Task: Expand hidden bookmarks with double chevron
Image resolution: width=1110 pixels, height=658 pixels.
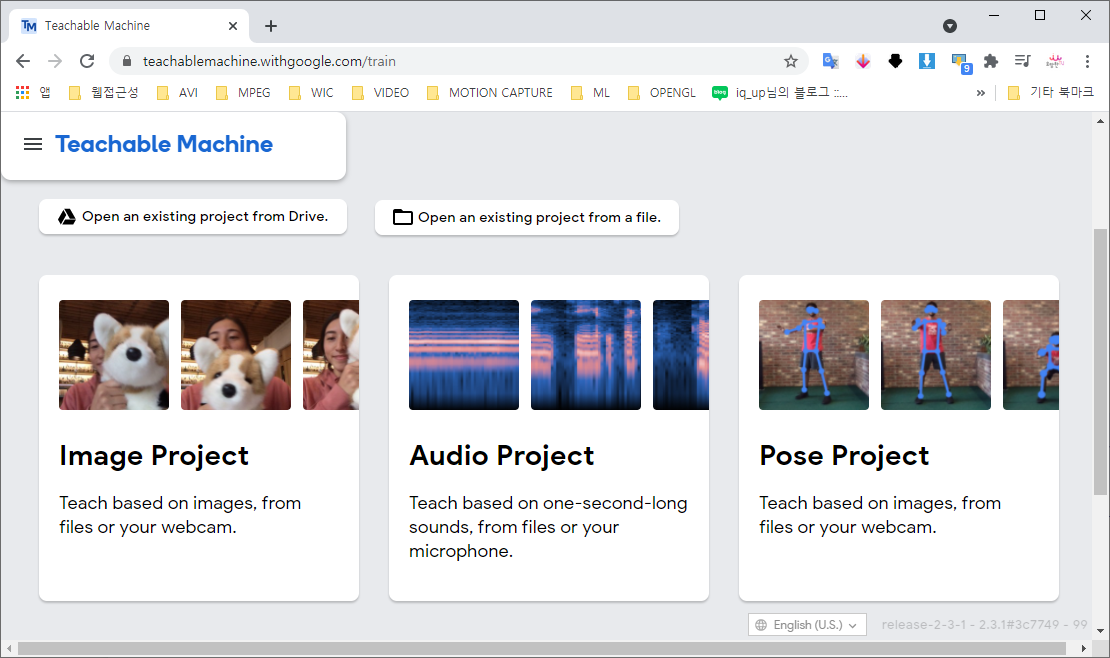Action: [980, 93]
